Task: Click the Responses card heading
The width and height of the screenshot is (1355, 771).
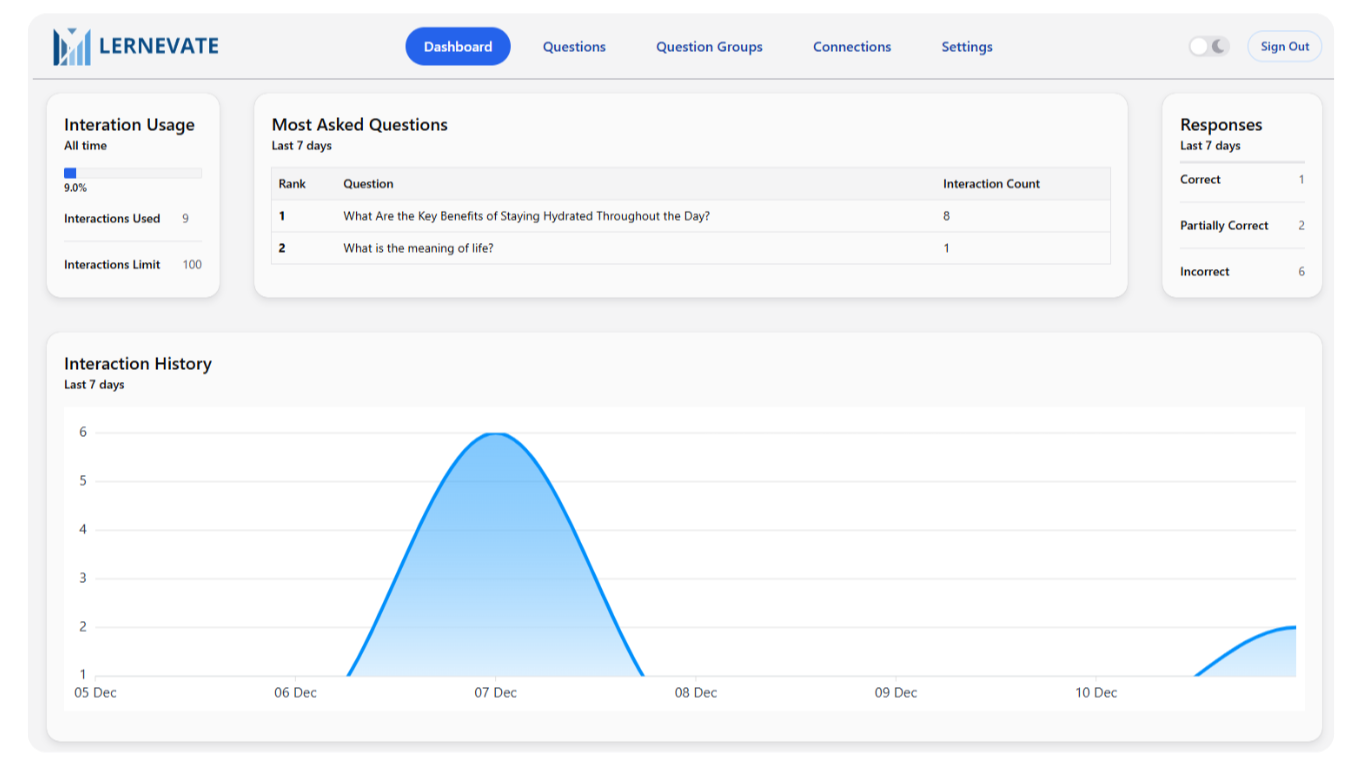Action: click(1221, 125)
